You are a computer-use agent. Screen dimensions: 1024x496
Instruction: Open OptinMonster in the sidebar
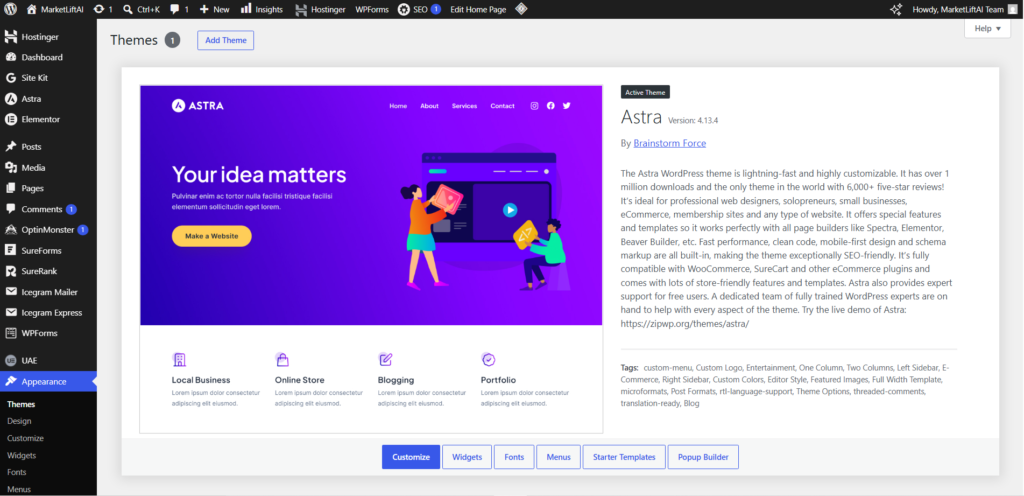(x=48, y=230)
